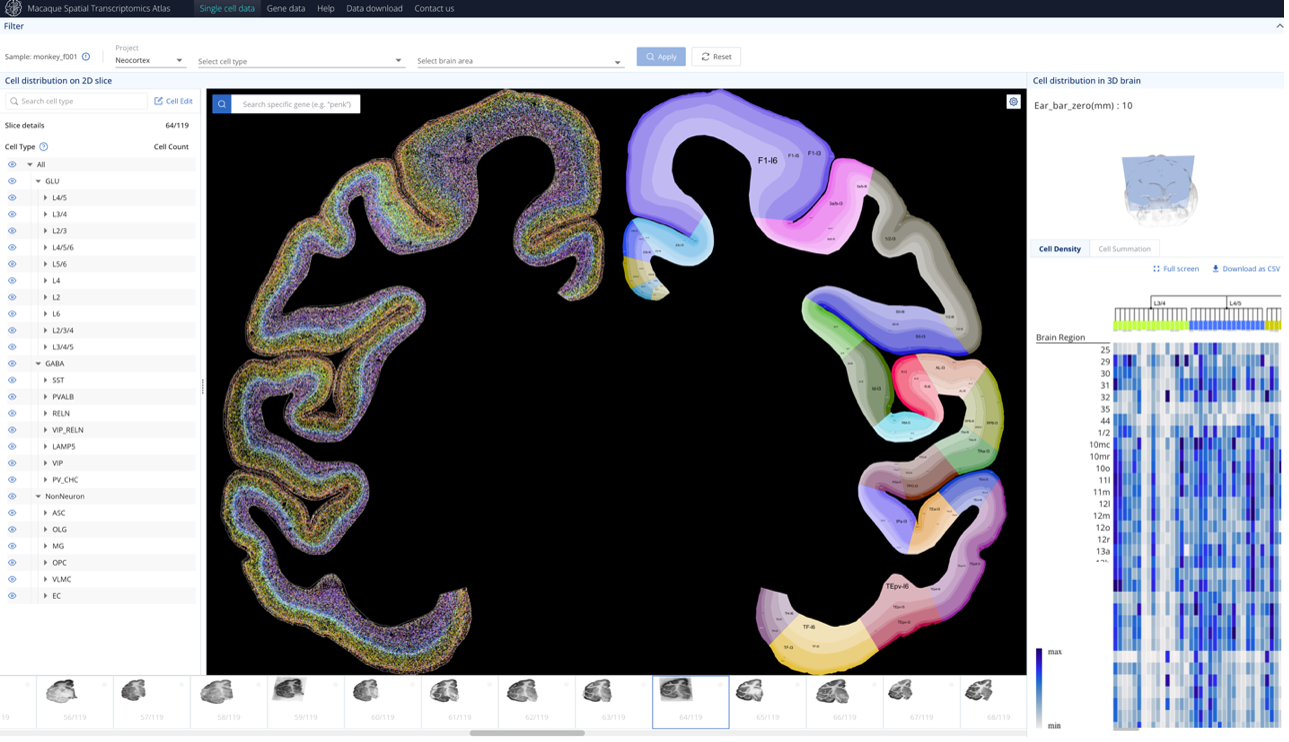Image resolution: width=1289 pixels, height=742 pixels.
Task: Select slice thumbnail 65/119
Action: click(767, 700)
